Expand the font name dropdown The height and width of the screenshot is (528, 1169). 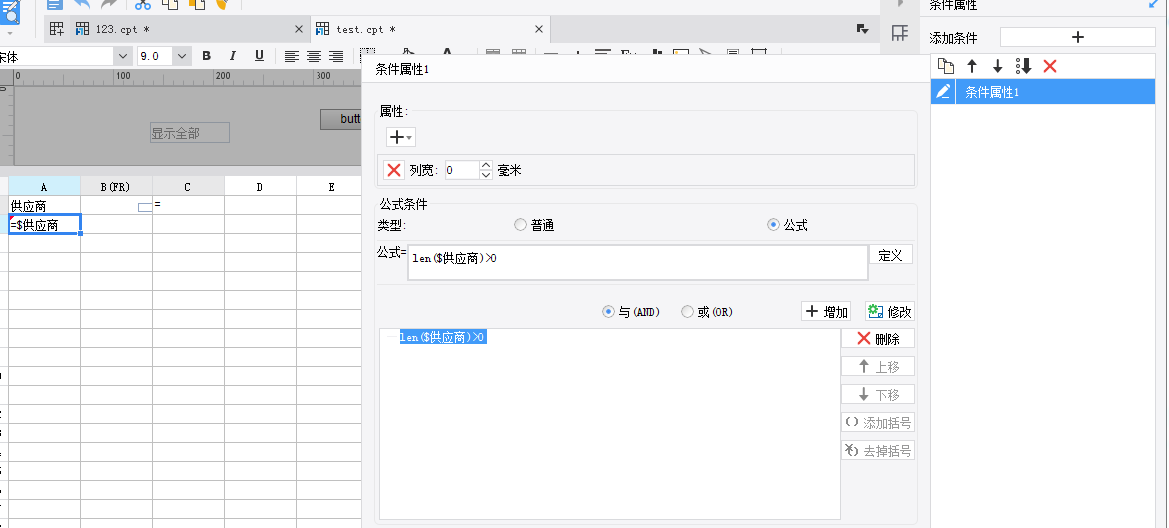121,56
